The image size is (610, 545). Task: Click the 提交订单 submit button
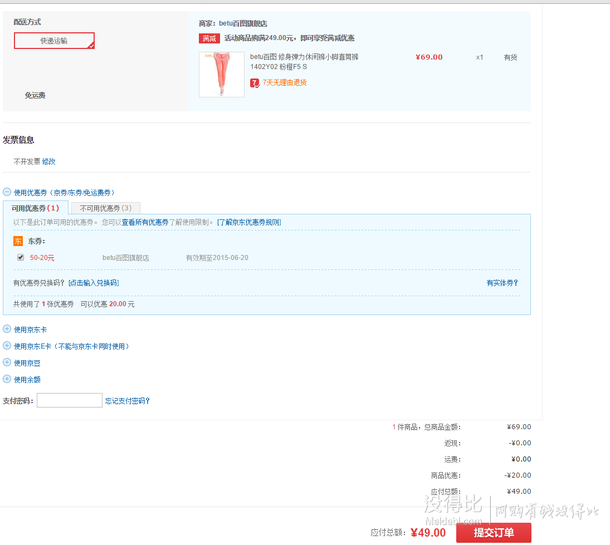493,533
